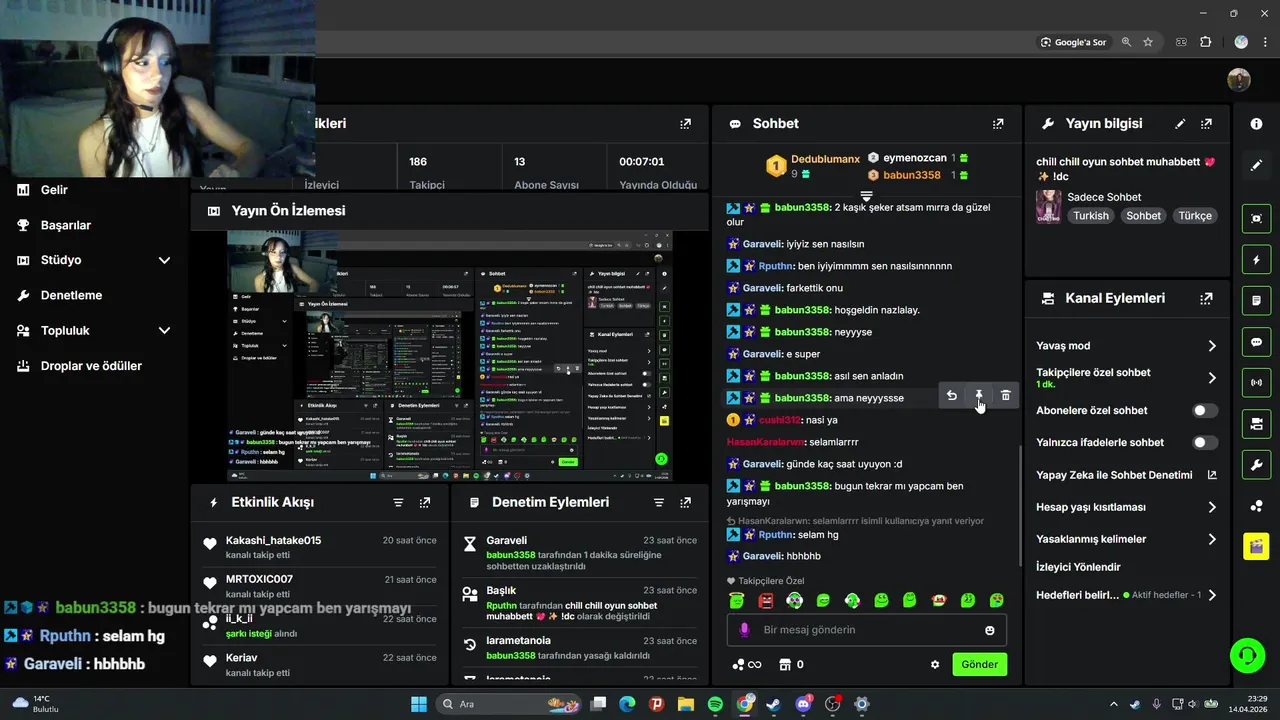Viewport: 1280px width, 720px height.
Task: Select the Sohbet tag chip
Action: (x=1144, y=216)
